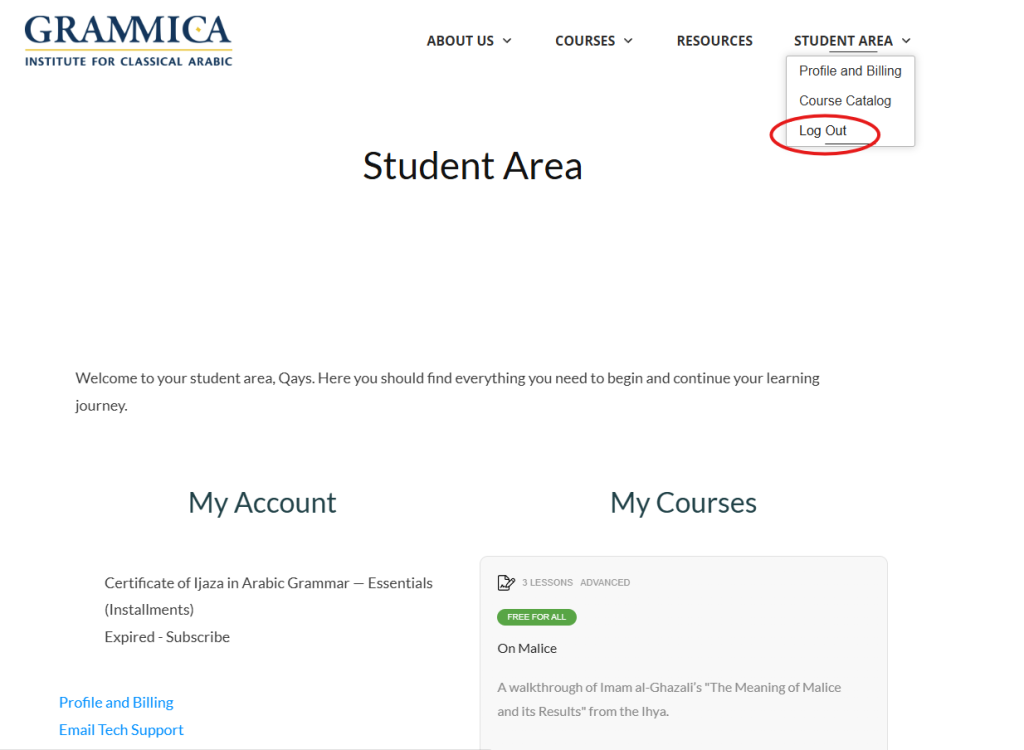Open the blue Profile and Billing link
1024x750 pixels.
(x=116, y=702)
